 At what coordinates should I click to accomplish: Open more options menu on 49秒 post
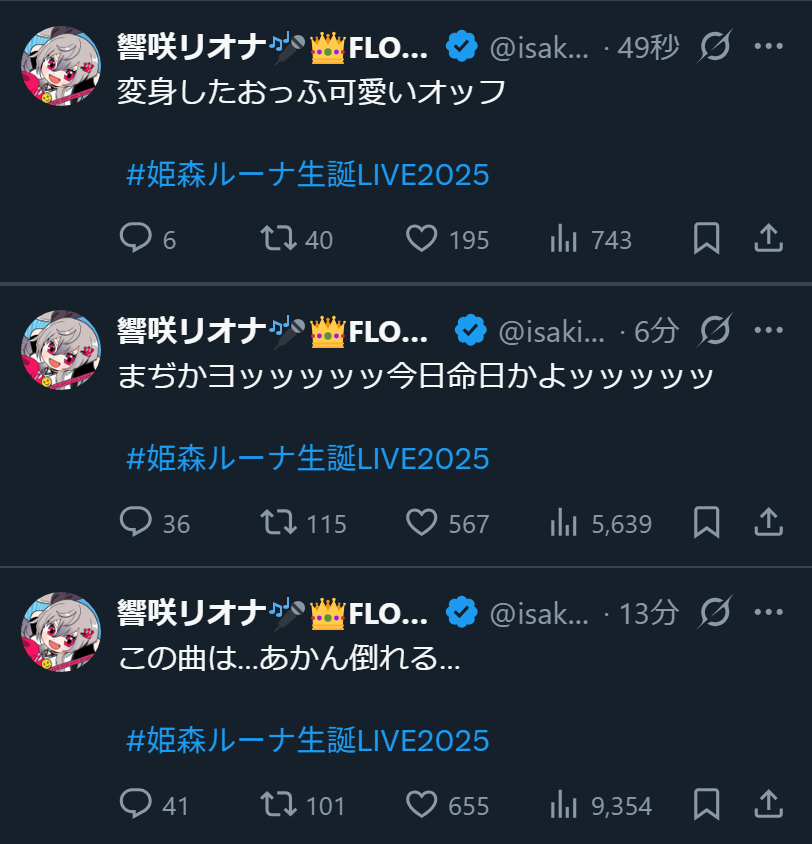pos(768,46)
